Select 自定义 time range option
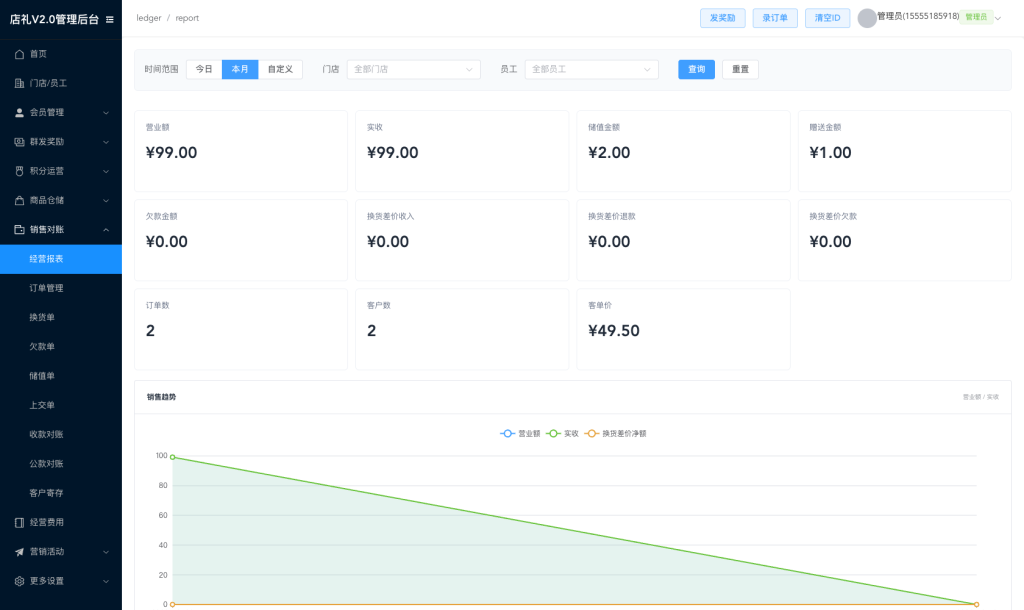 point(280,69)
